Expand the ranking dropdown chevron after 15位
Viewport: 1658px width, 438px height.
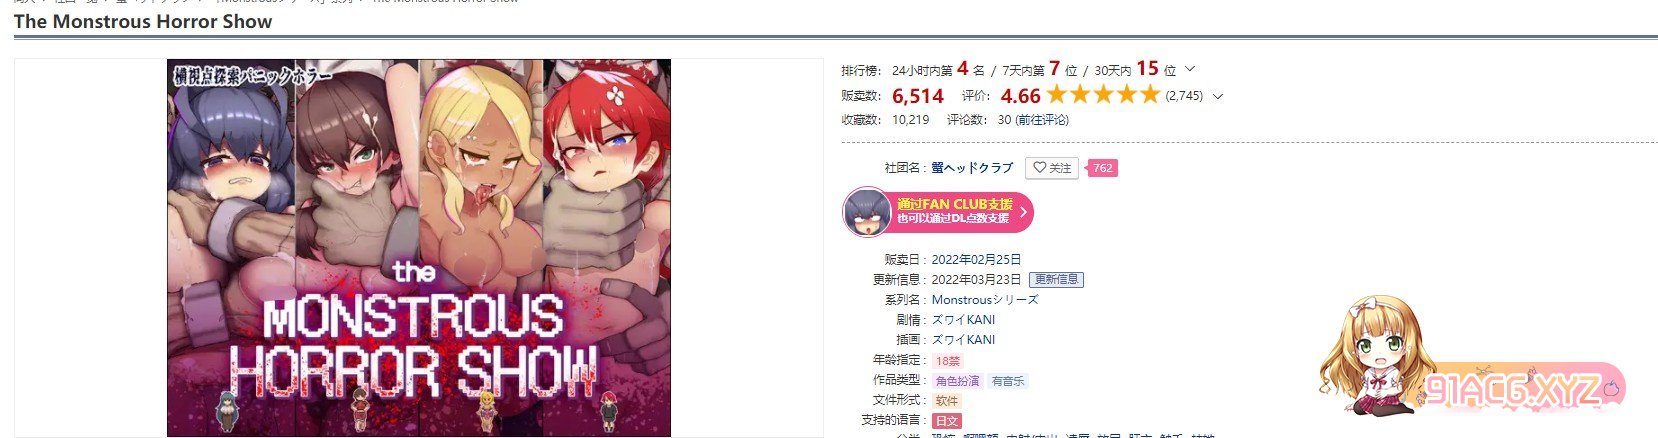(1189, 69)
